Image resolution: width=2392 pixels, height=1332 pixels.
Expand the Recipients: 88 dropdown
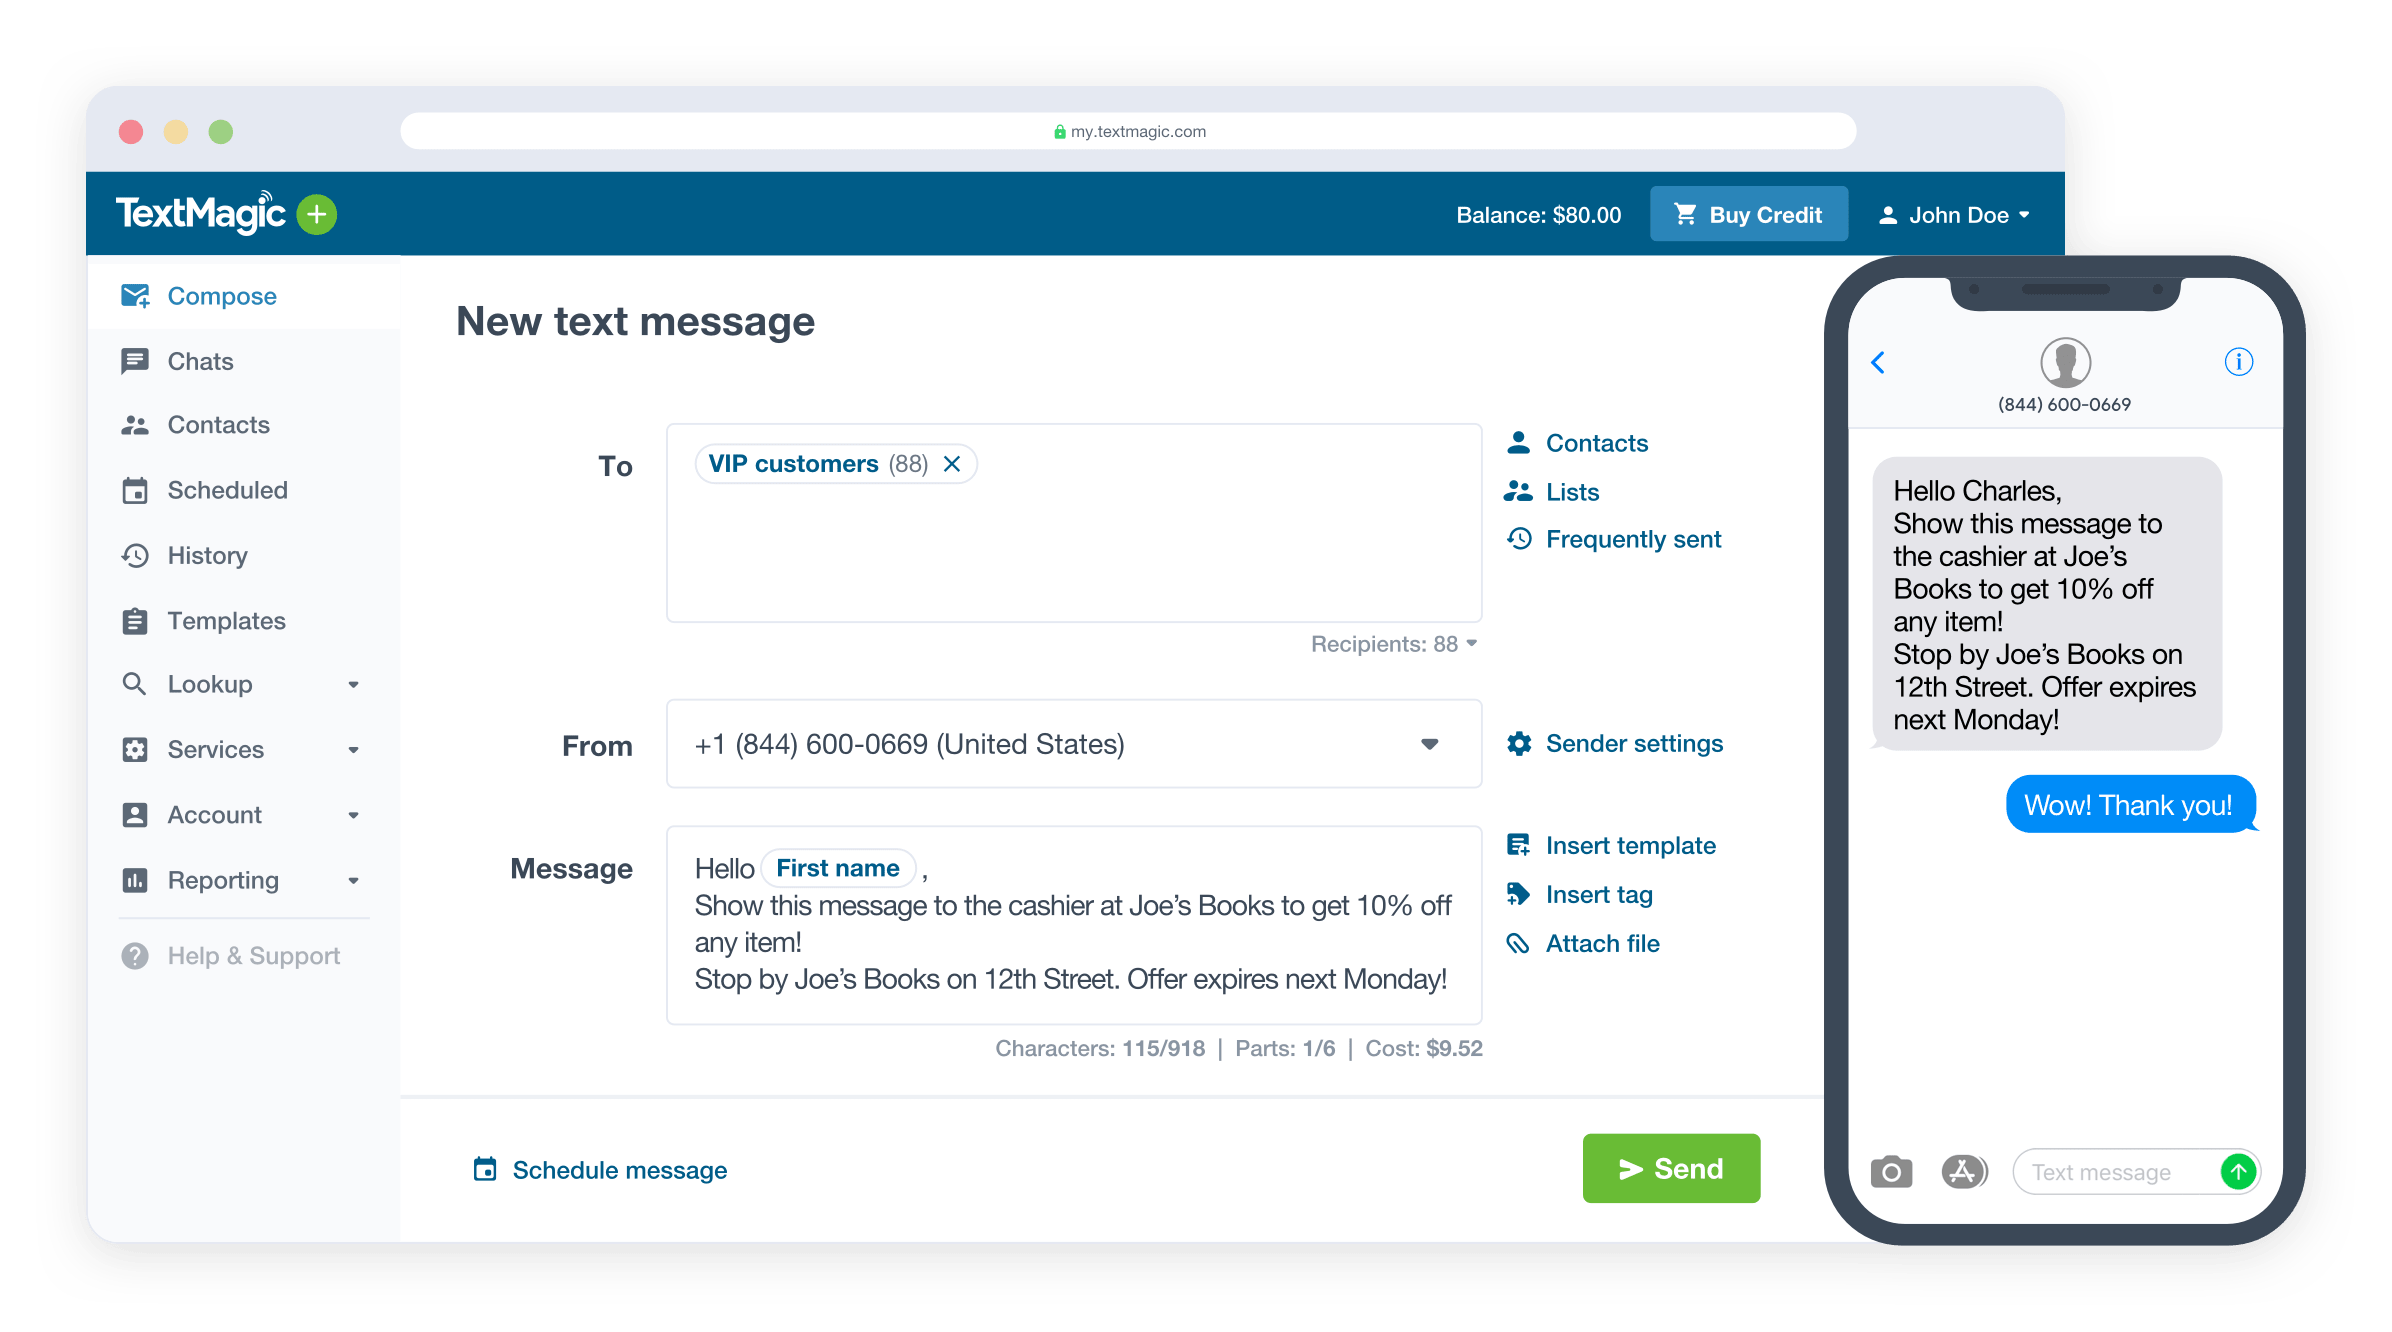pyautogui.click(x=1393, y=644)
